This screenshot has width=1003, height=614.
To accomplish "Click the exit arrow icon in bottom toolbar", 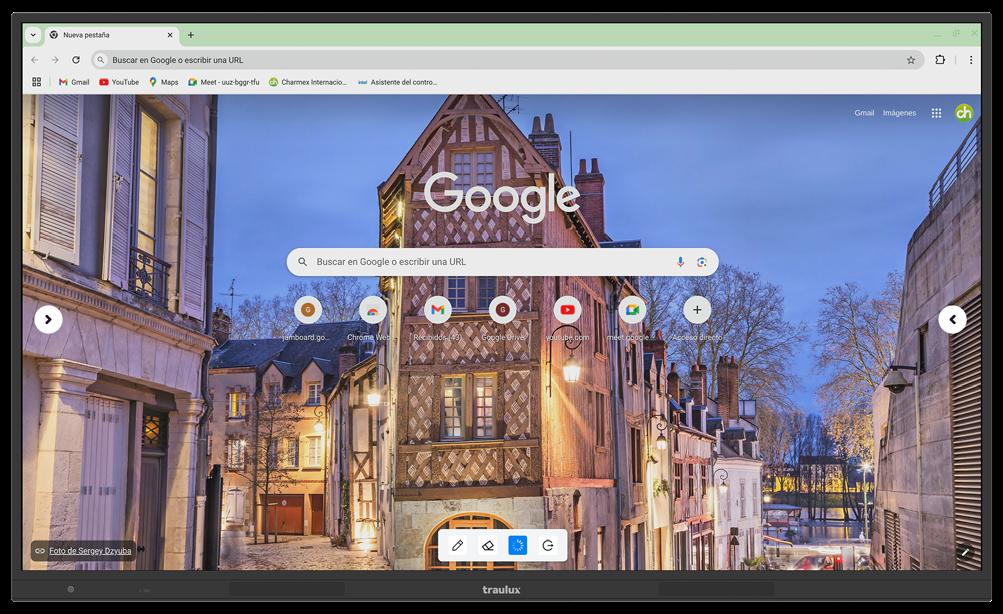I will point(548,546).
